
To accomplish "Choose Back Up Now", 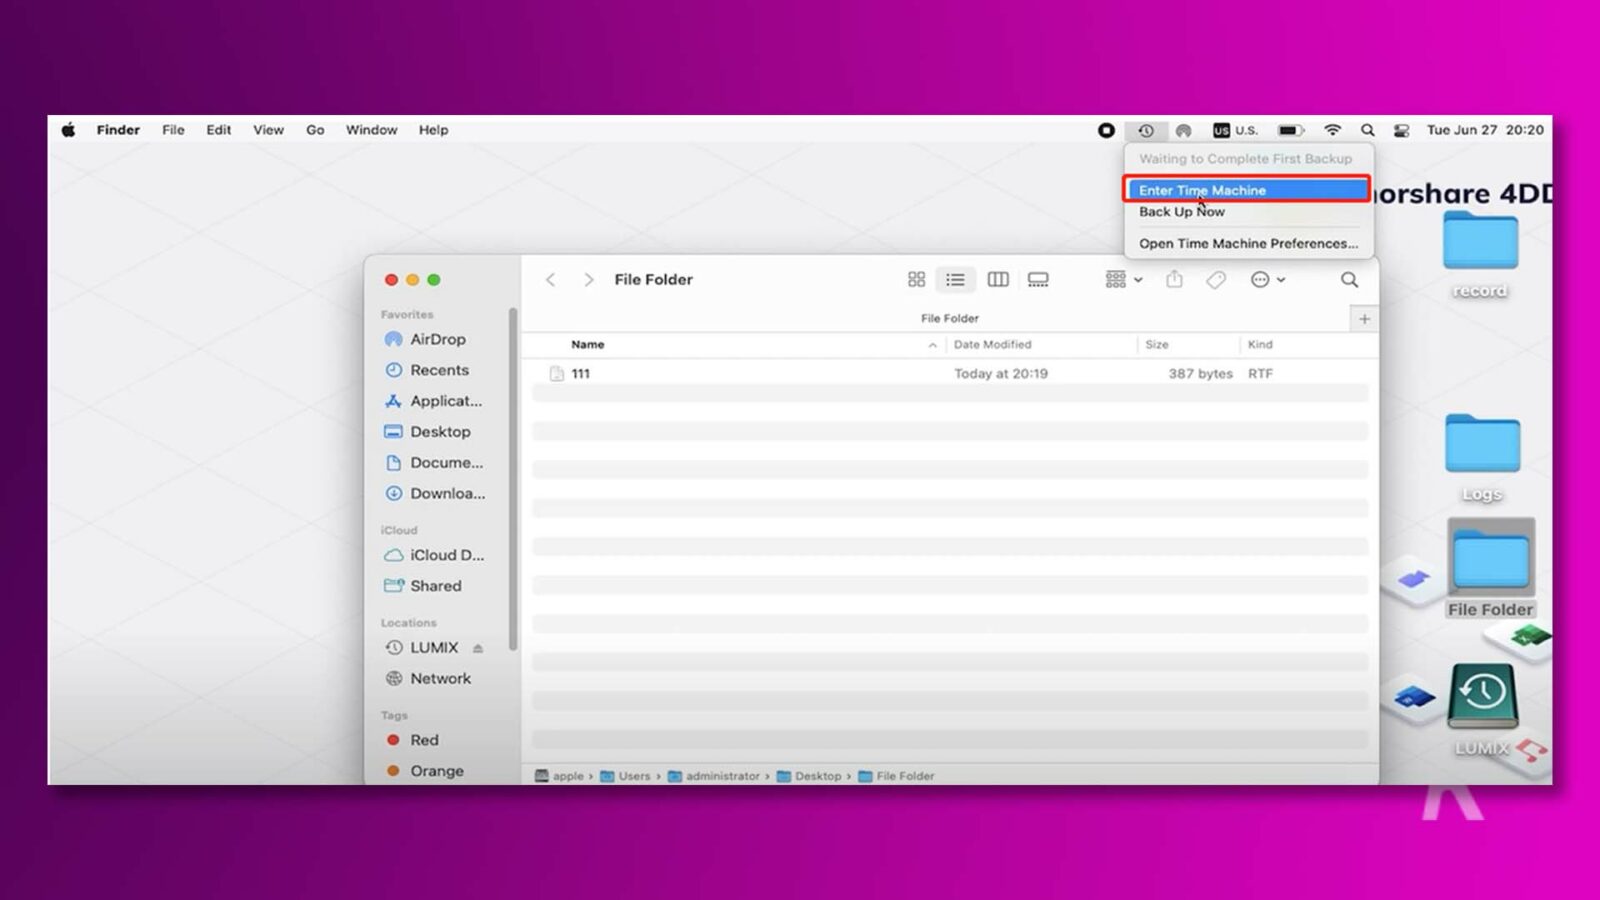I will (x=1181, y=212).
